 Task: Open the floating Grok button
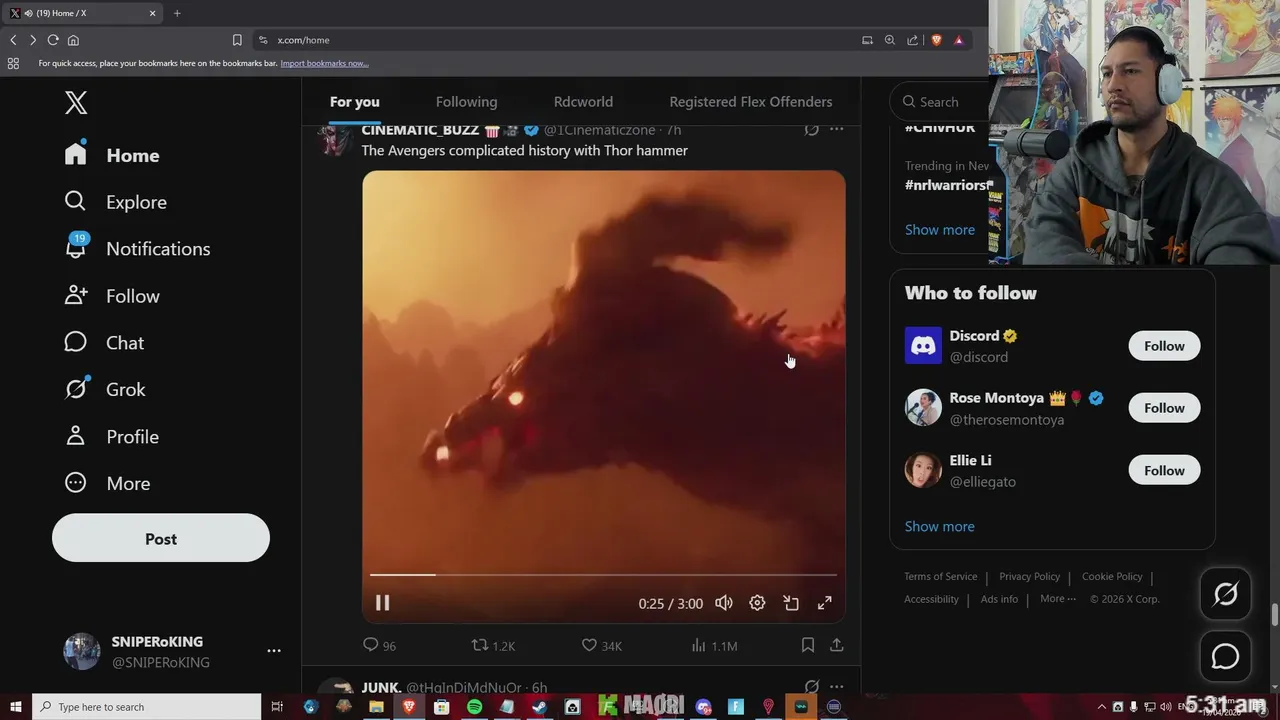point(1225,594)
